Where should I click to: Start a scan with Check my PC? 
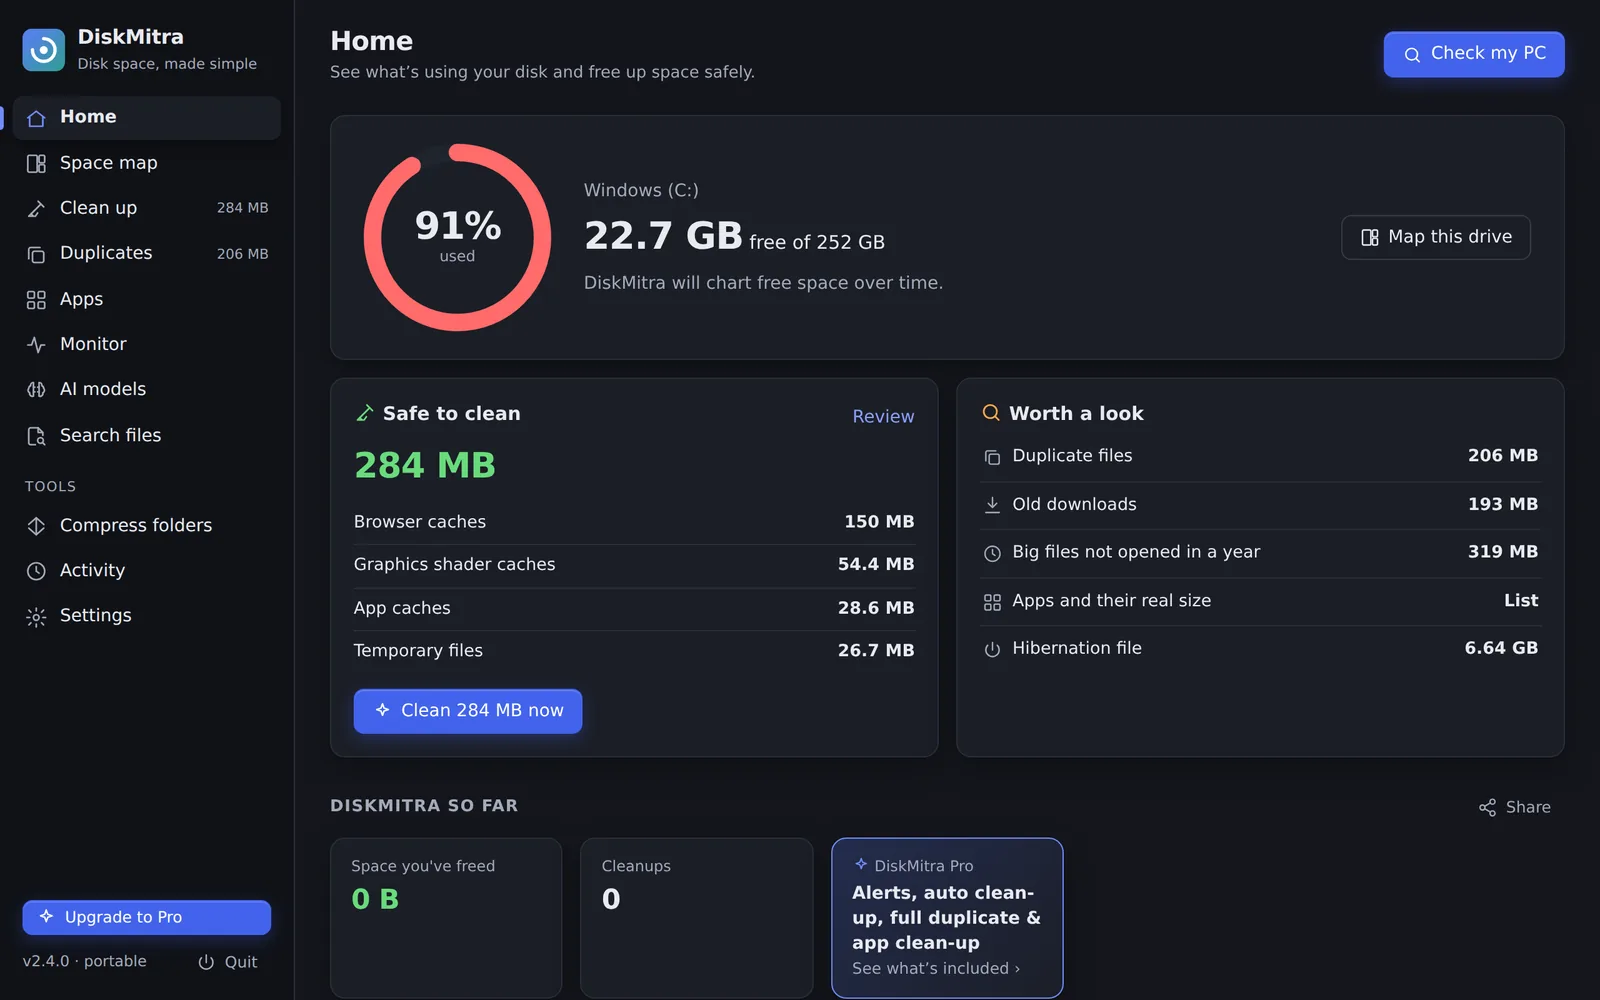1474,54
